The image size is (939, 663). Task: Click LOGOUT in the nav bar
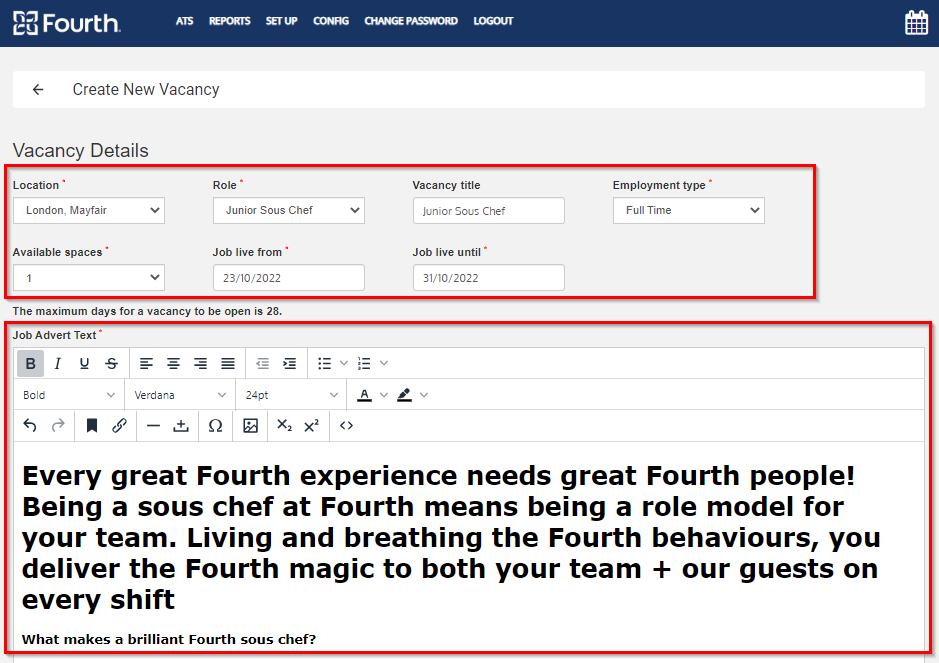pyautogui.click(x=493, y=21)
